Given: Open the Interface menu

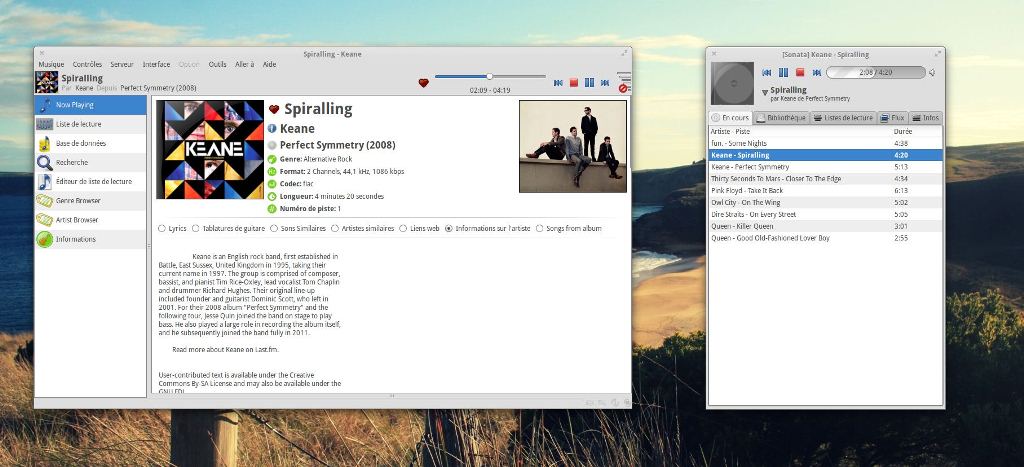Looking at the screenshot, I should (156, 65).
